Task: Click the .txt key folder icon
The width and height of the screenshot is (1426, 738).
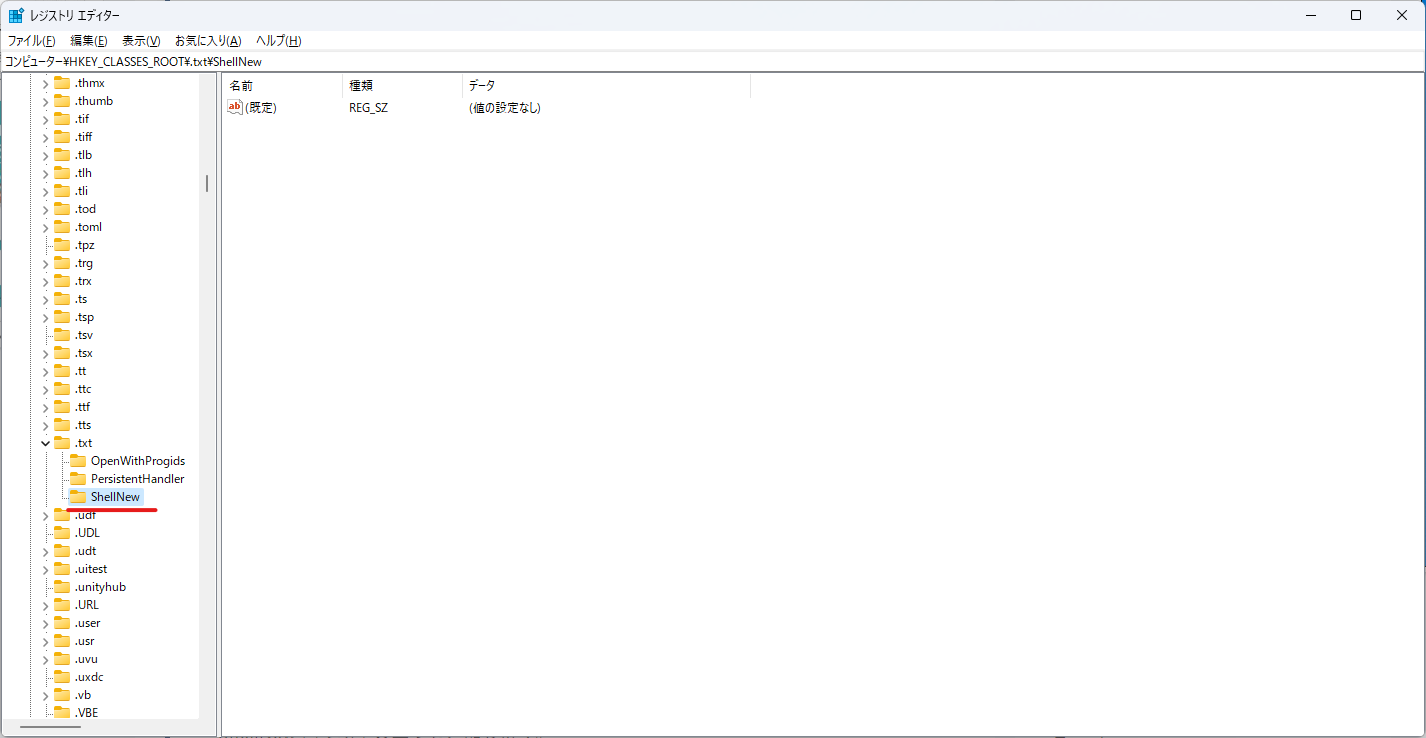Action: tap(60, 442)
